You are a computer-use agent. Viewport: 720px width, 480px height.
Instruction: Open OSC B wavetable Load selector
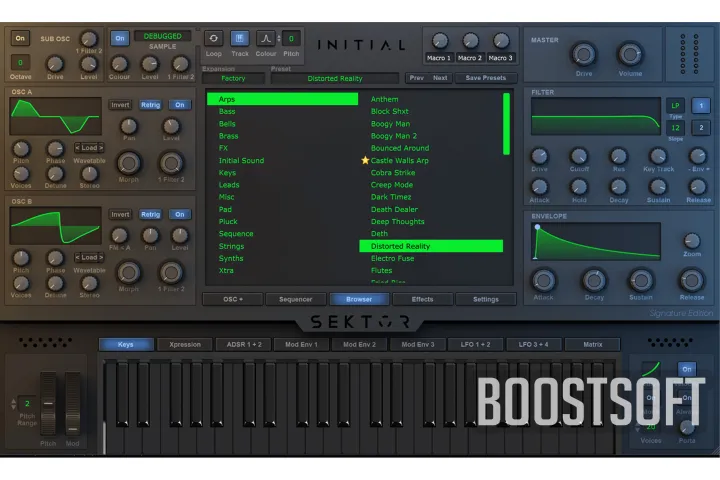click(89, 257)
